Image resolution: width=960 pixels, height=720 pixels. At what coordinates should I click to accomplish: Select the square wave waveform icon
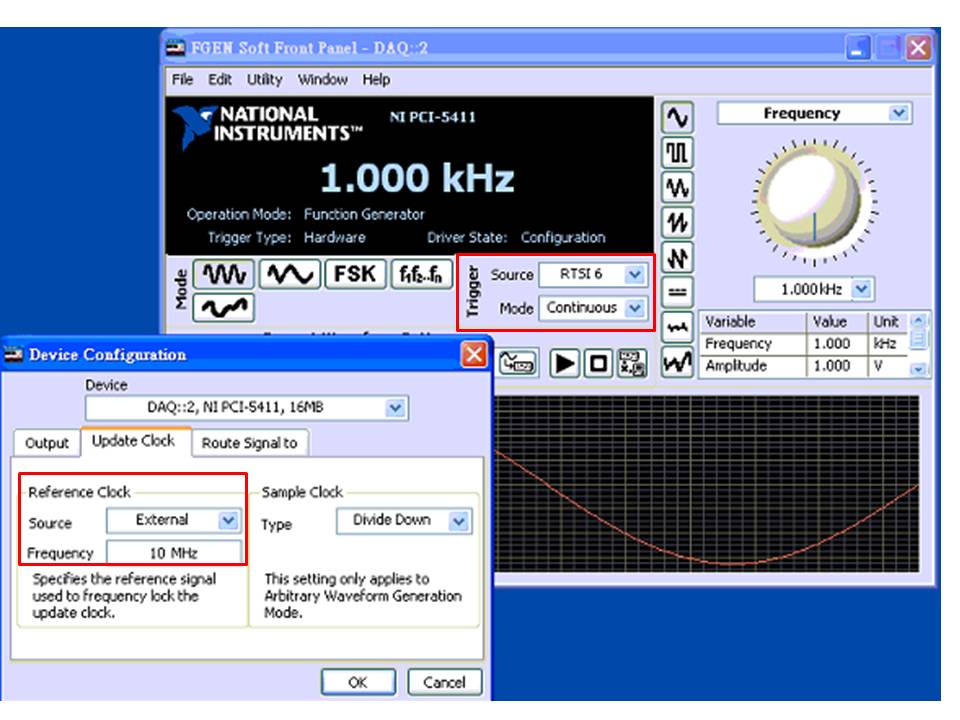tap(677, 152)
